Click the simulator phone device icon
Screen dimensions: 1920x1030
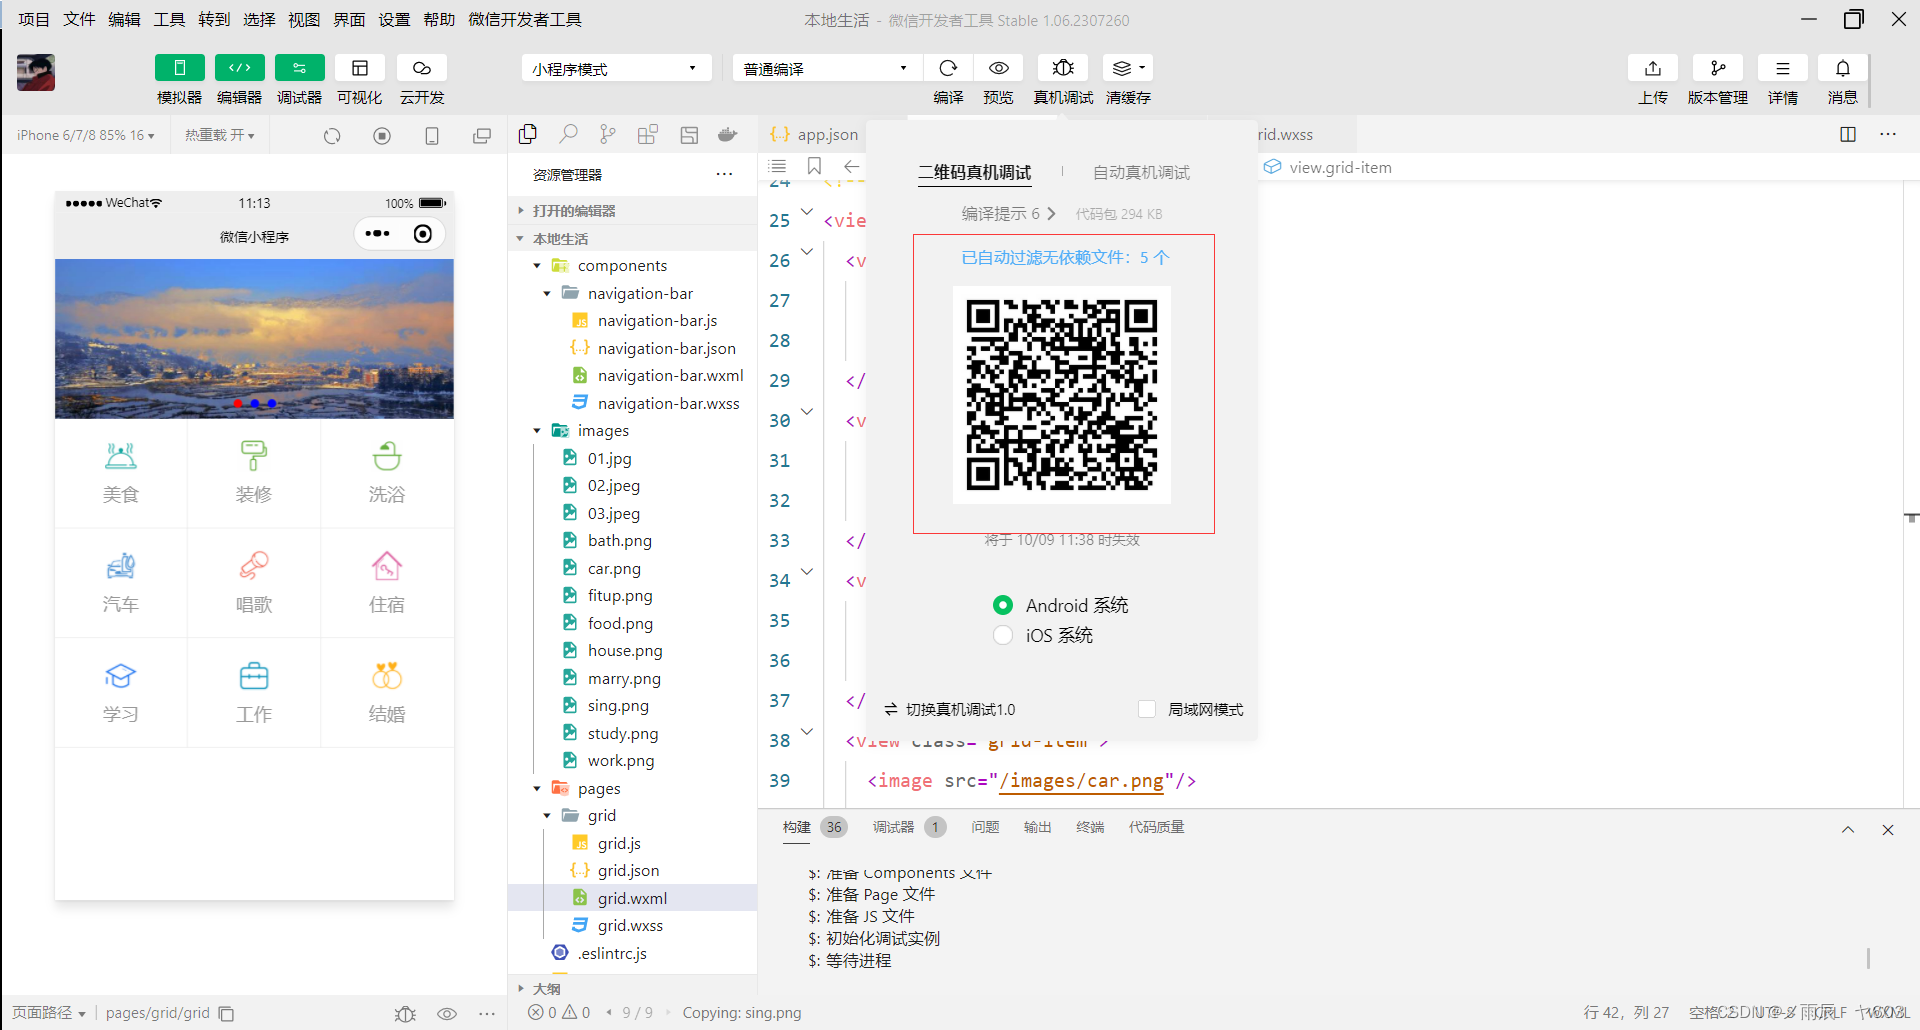432,136
